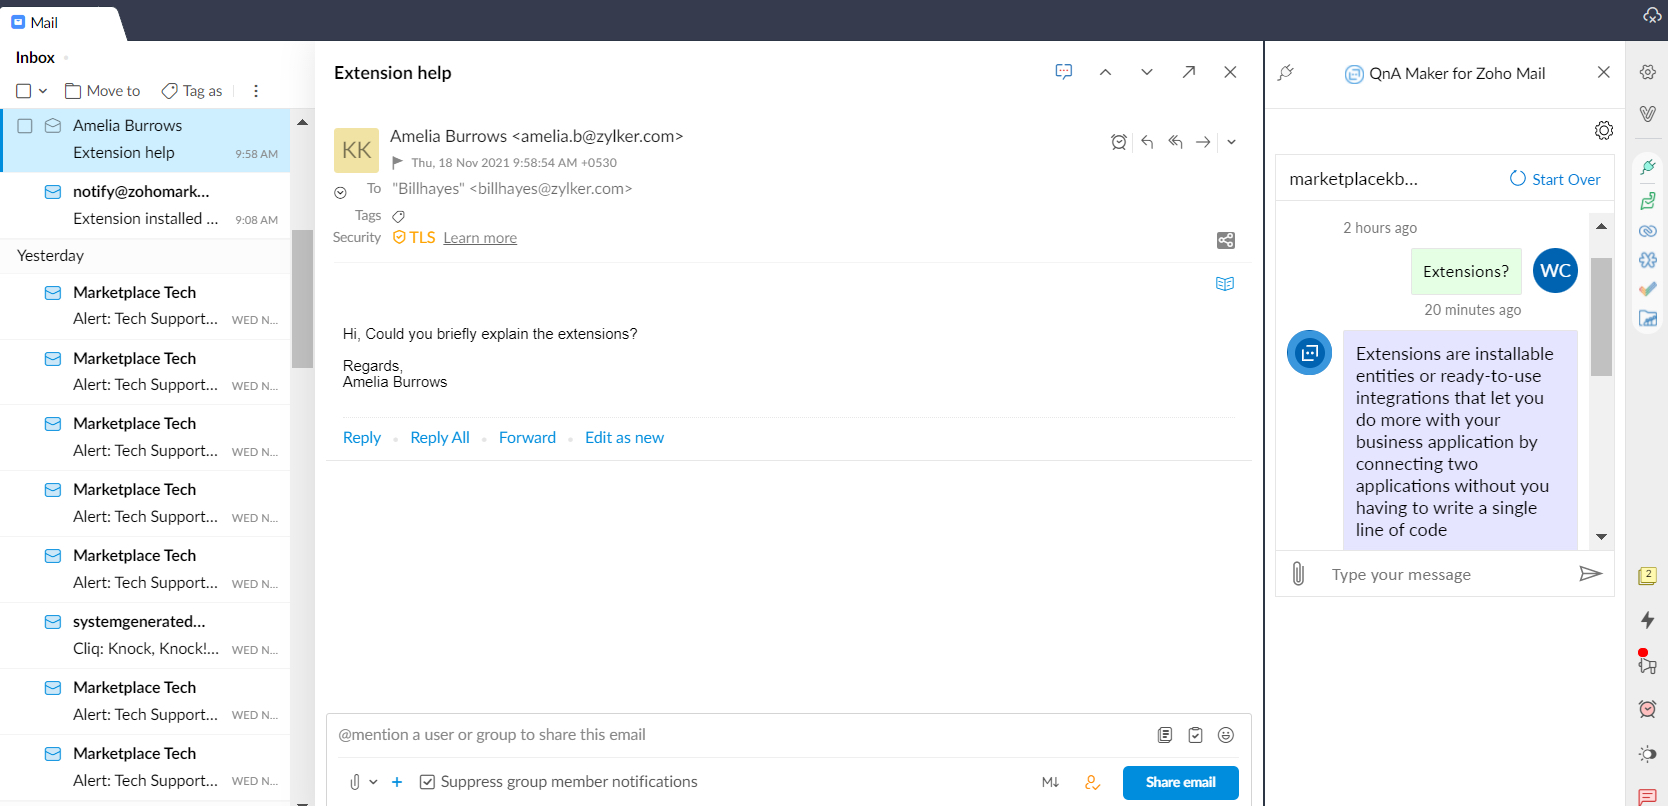Toggle reader view book icon
This screenshot has width=1668, height=806.
1225,284
